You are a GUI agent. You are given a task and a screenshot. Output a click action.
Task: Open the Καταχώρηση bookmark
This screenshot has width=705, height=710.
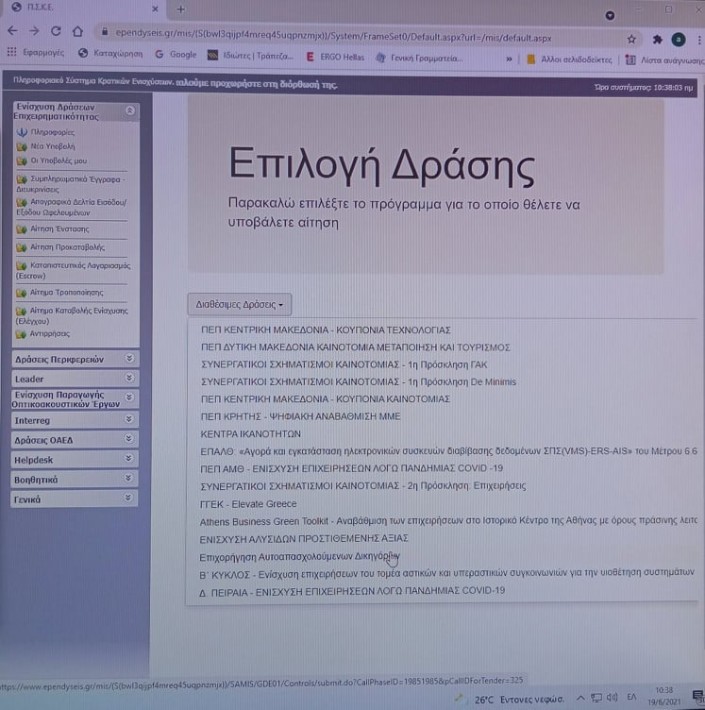[110, 53]
